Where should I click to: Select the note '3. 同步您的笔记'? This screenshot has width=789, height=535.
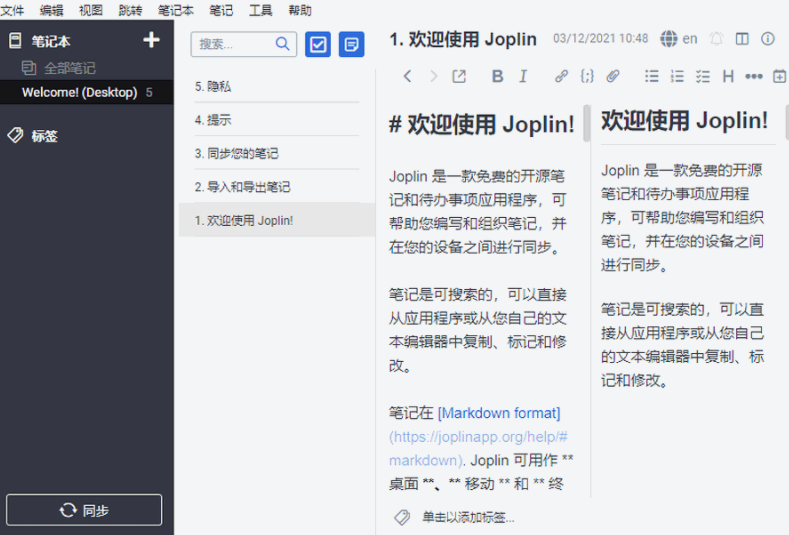pos(236,153)
